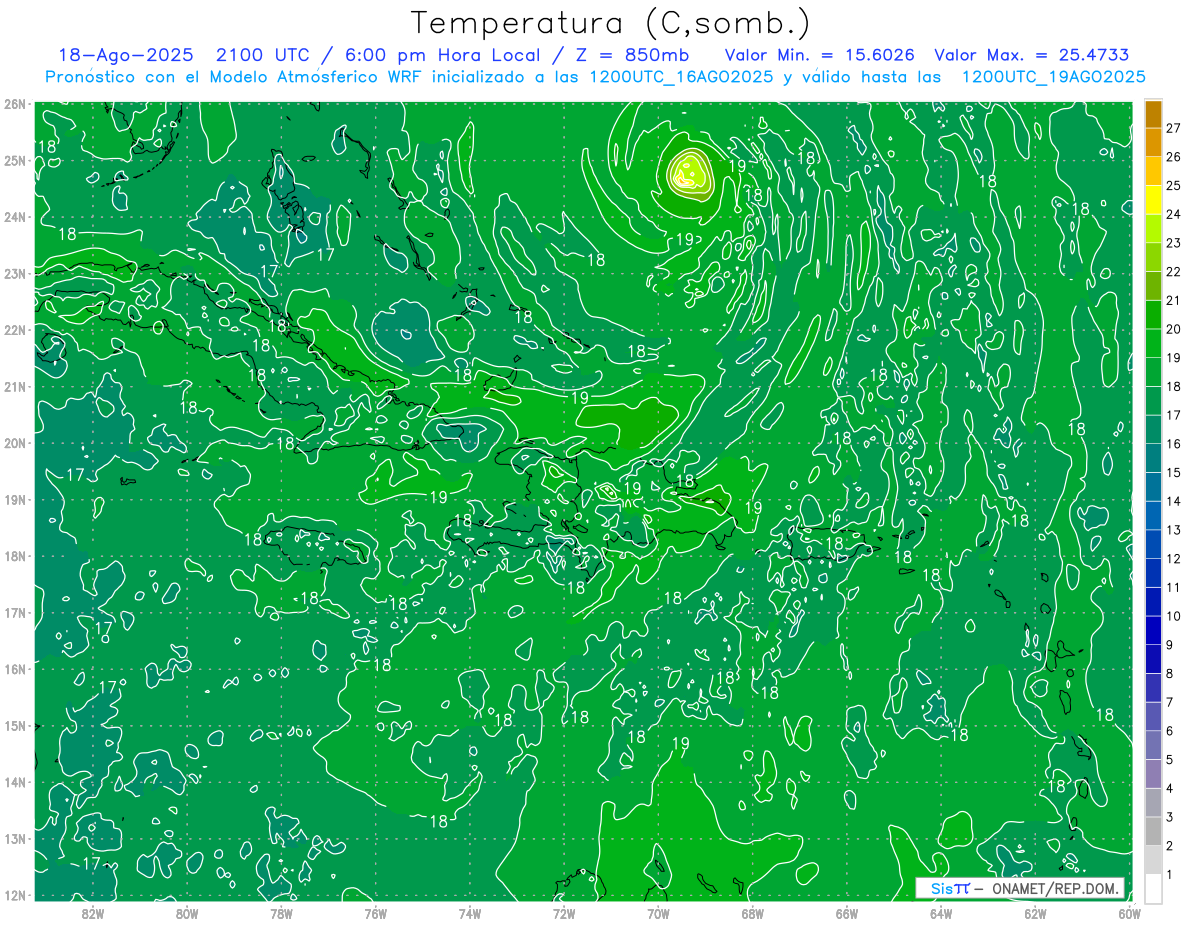Click the '68W' longitude axis label
Image resolution: width=1200 pixels, height=927 pixels.
752,913
